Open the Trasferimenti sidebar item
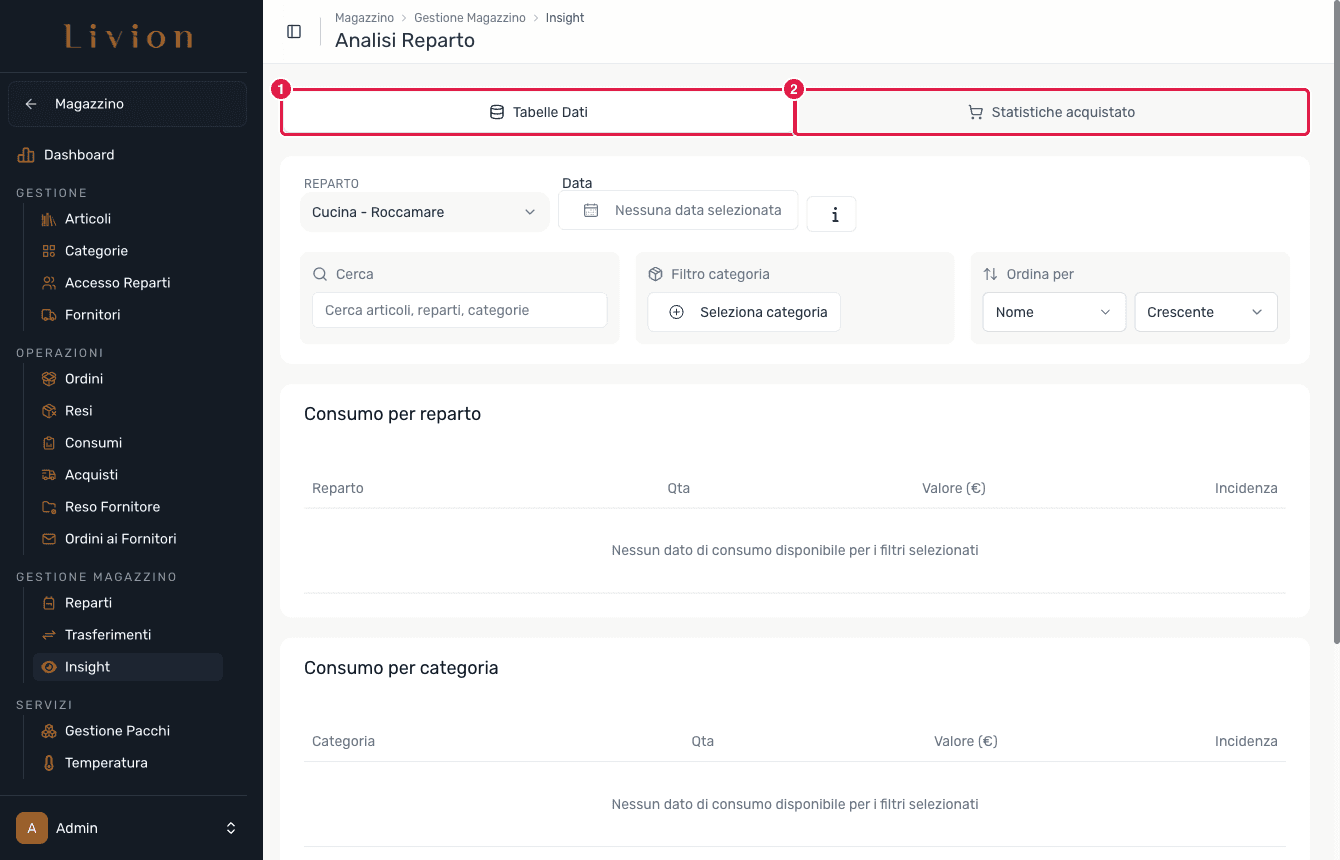The image size is (1340, 860). tap(108, 635)
